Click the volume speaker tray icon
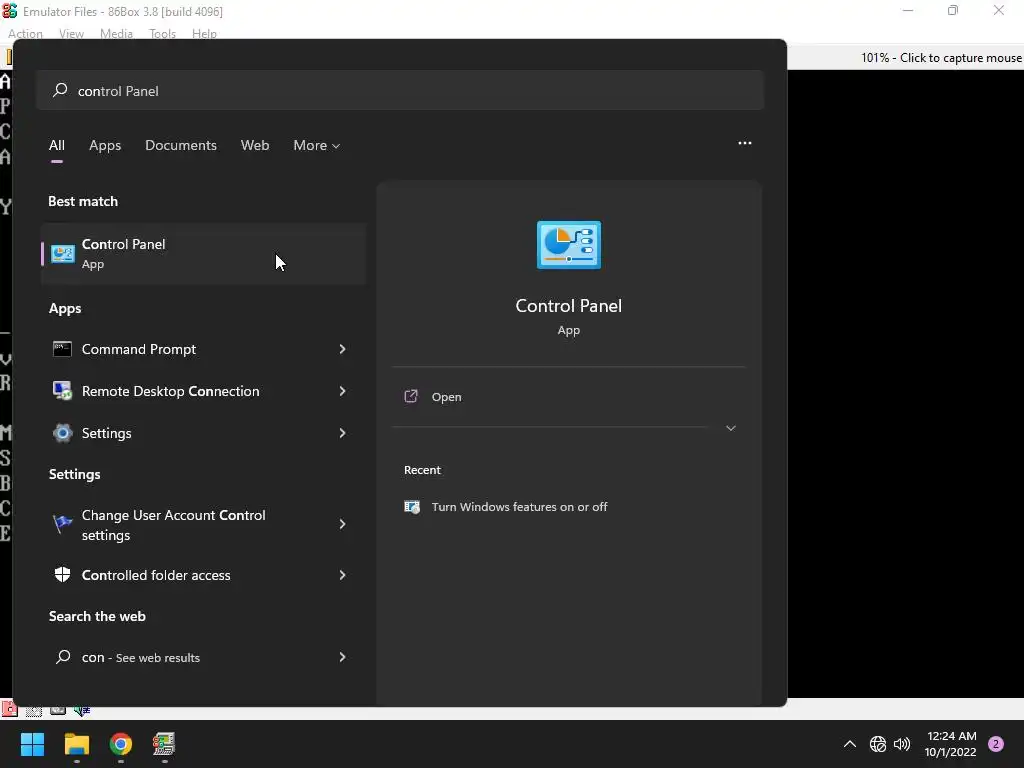Screen dimensions: 1024x768 click(902, 744)
